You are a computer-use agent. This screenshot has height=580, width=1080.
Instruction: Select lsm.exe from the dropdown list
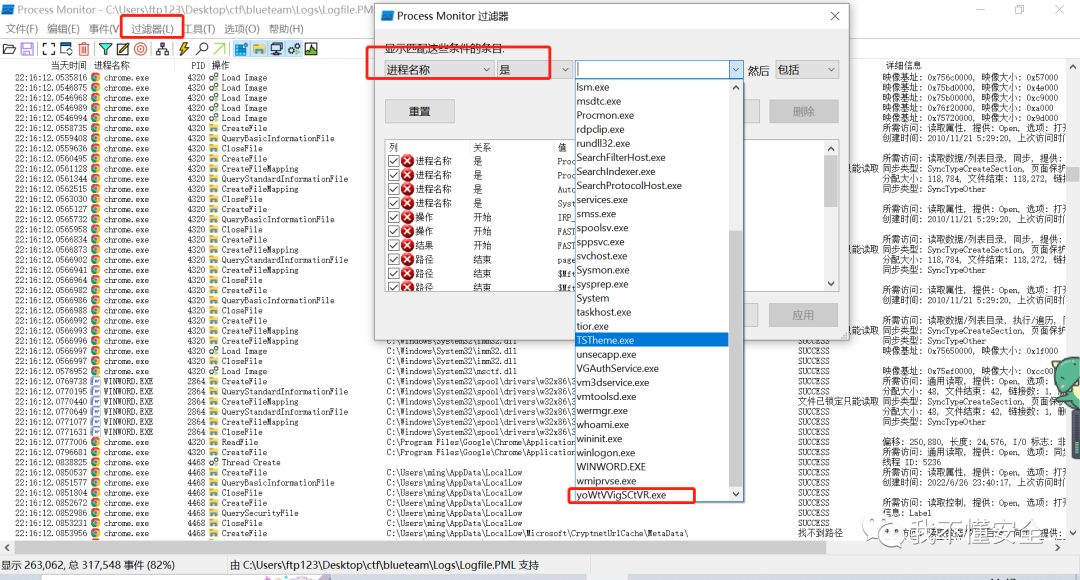(652, 87)
